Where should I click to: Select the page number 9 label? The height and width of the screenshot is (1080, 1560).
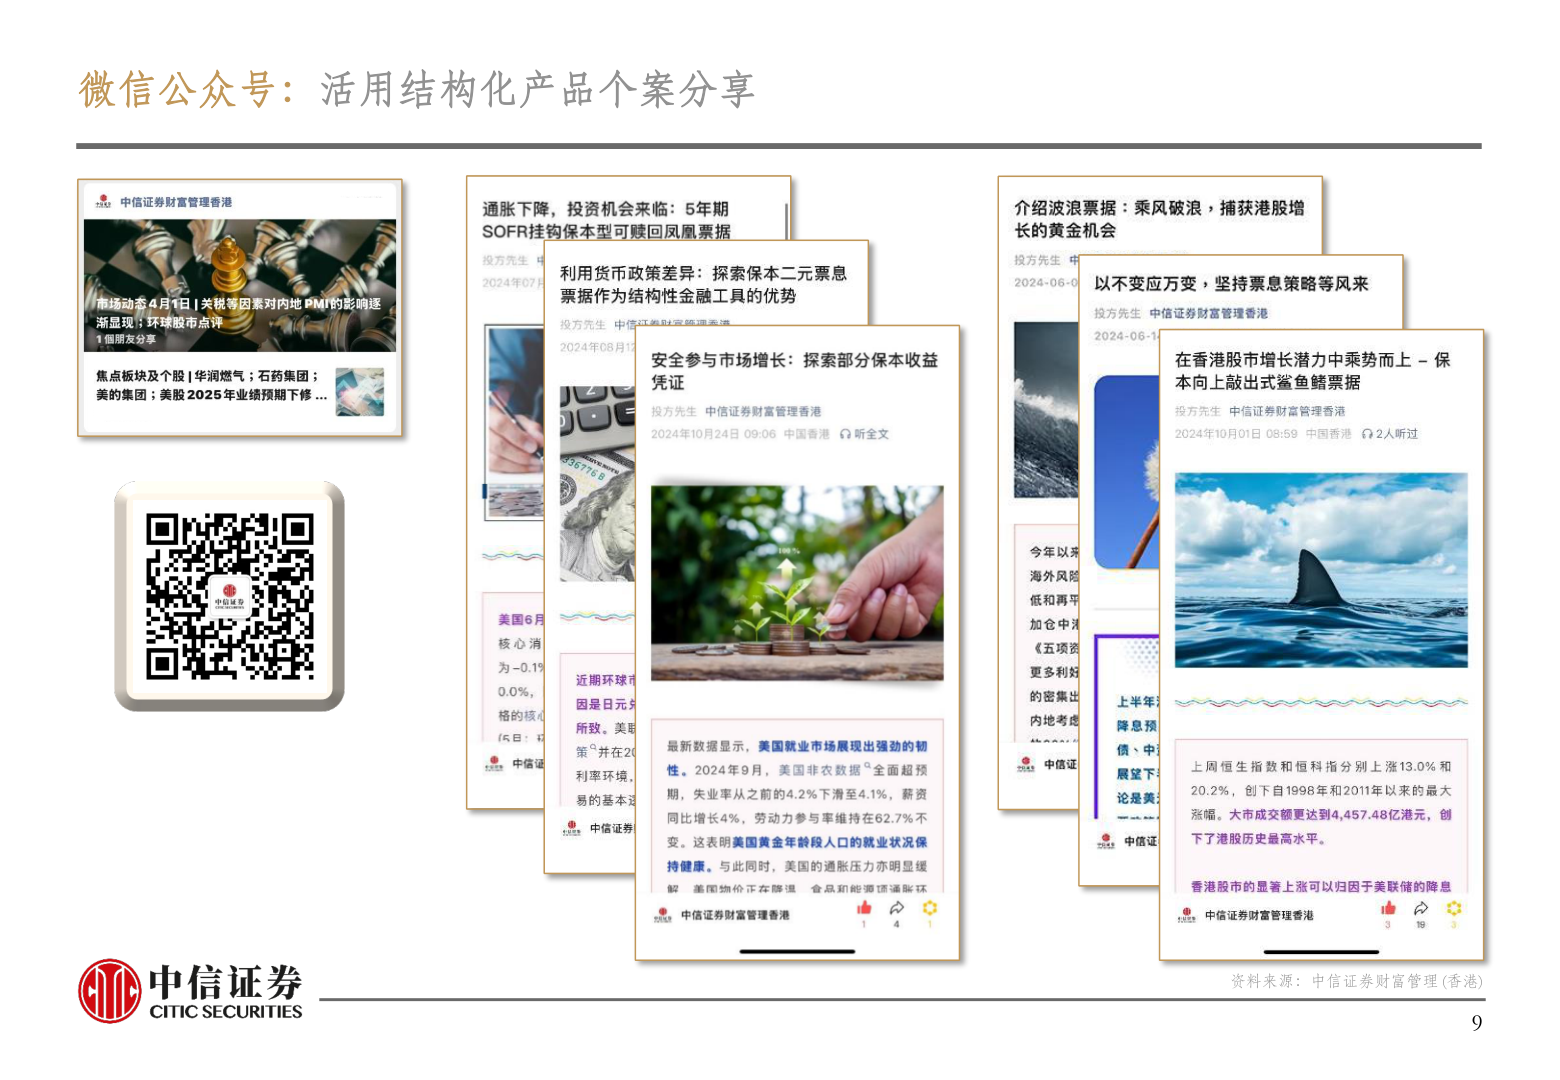coord(1476,1025)
